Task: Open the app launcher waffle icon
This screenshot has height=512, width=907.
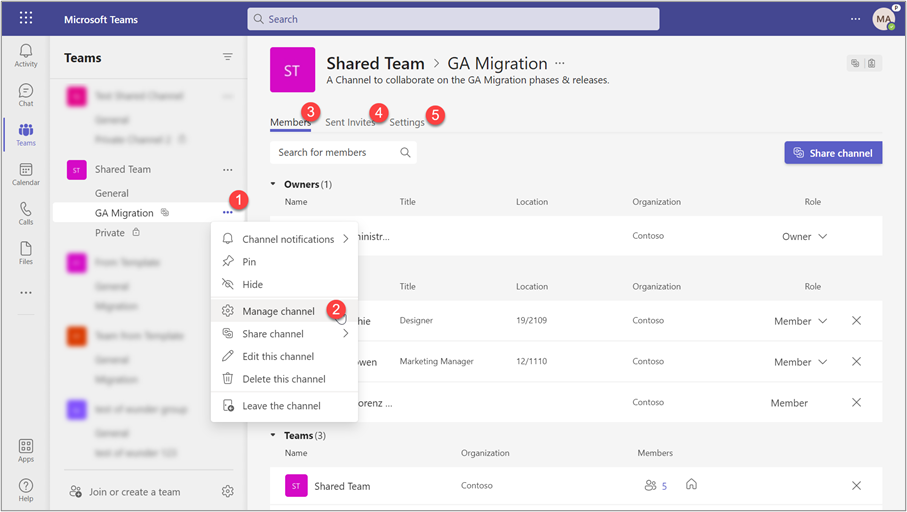Action: [x=26, y=19]
